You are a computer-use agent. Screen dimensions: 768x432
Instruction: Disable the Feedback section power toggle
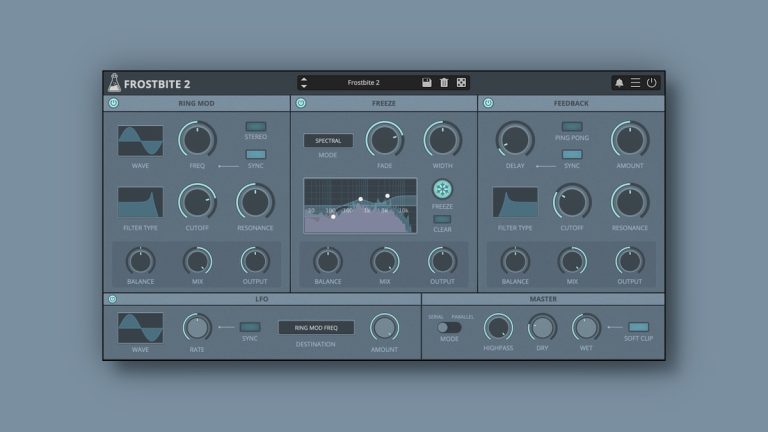488,103
